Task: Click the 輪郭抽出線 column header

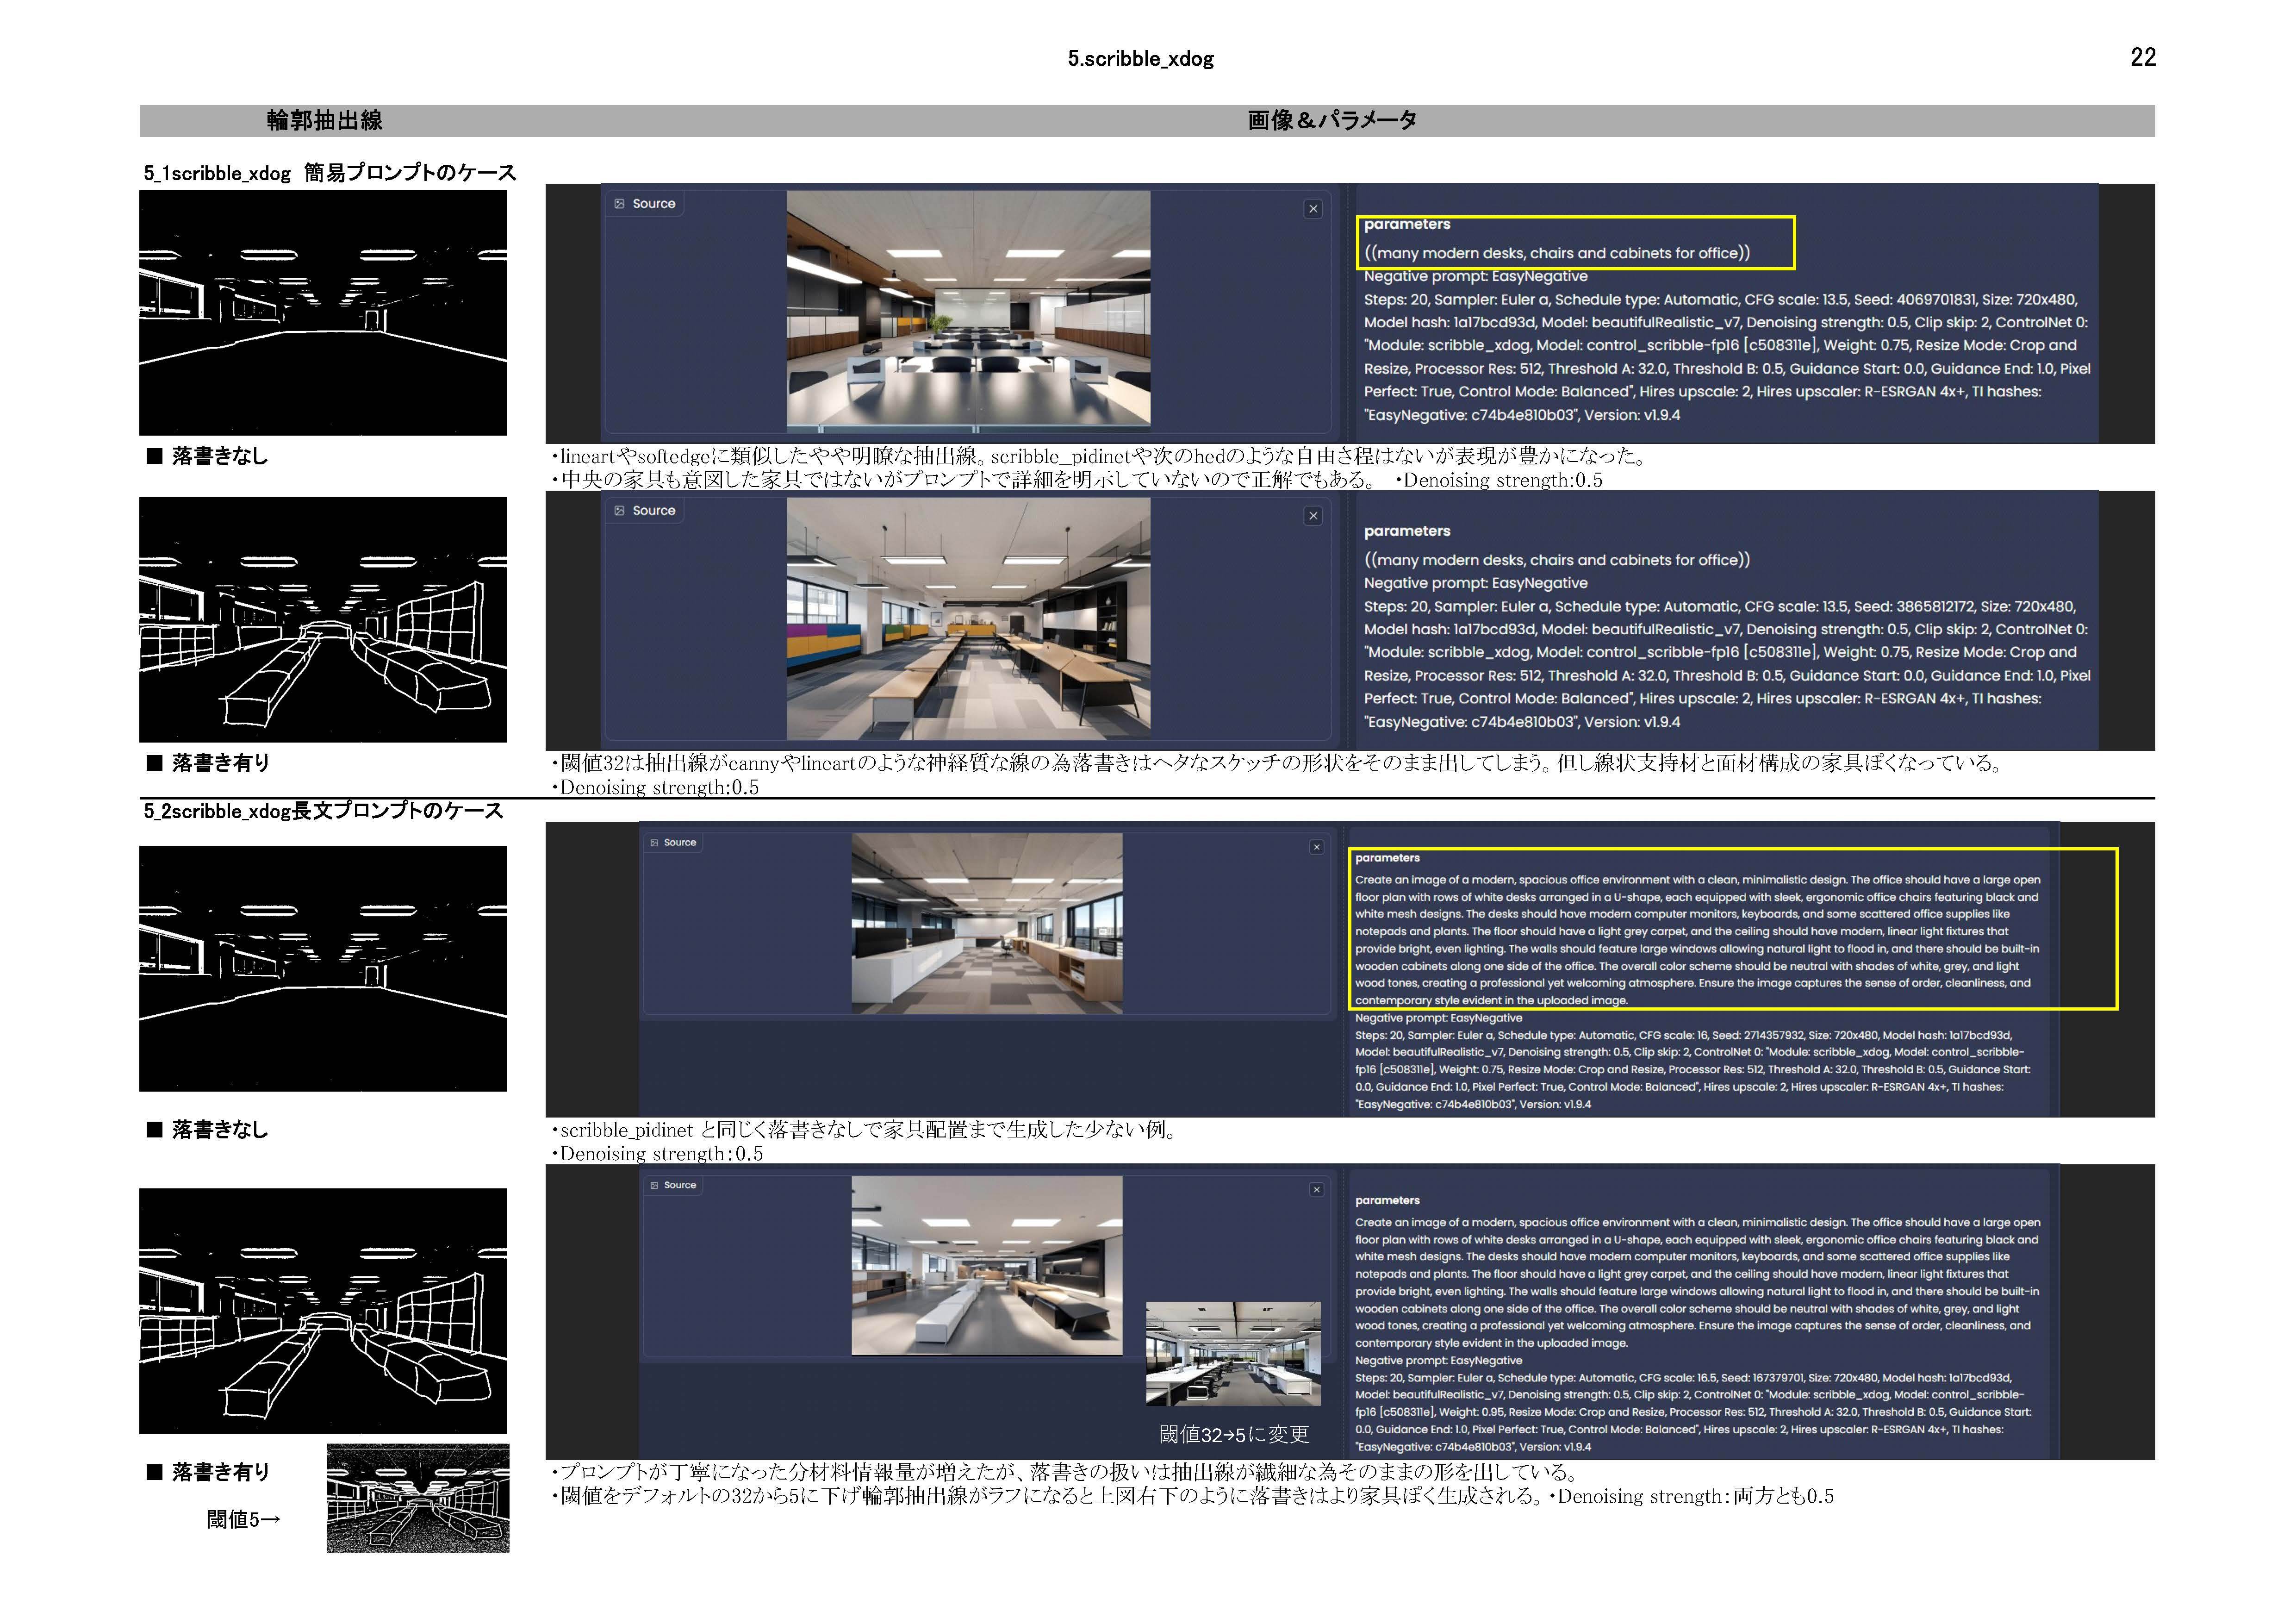Action: point(324,121)
